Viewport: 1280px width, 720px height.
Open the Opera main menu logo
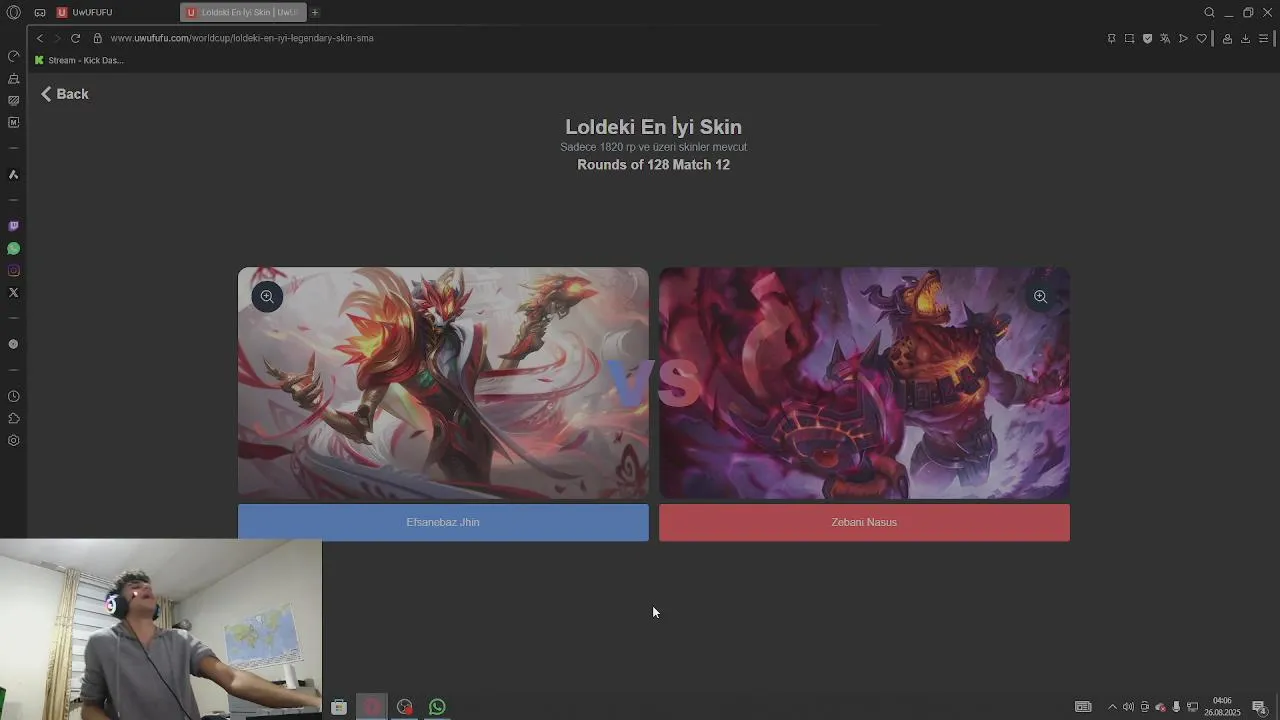tap(13, 13)
